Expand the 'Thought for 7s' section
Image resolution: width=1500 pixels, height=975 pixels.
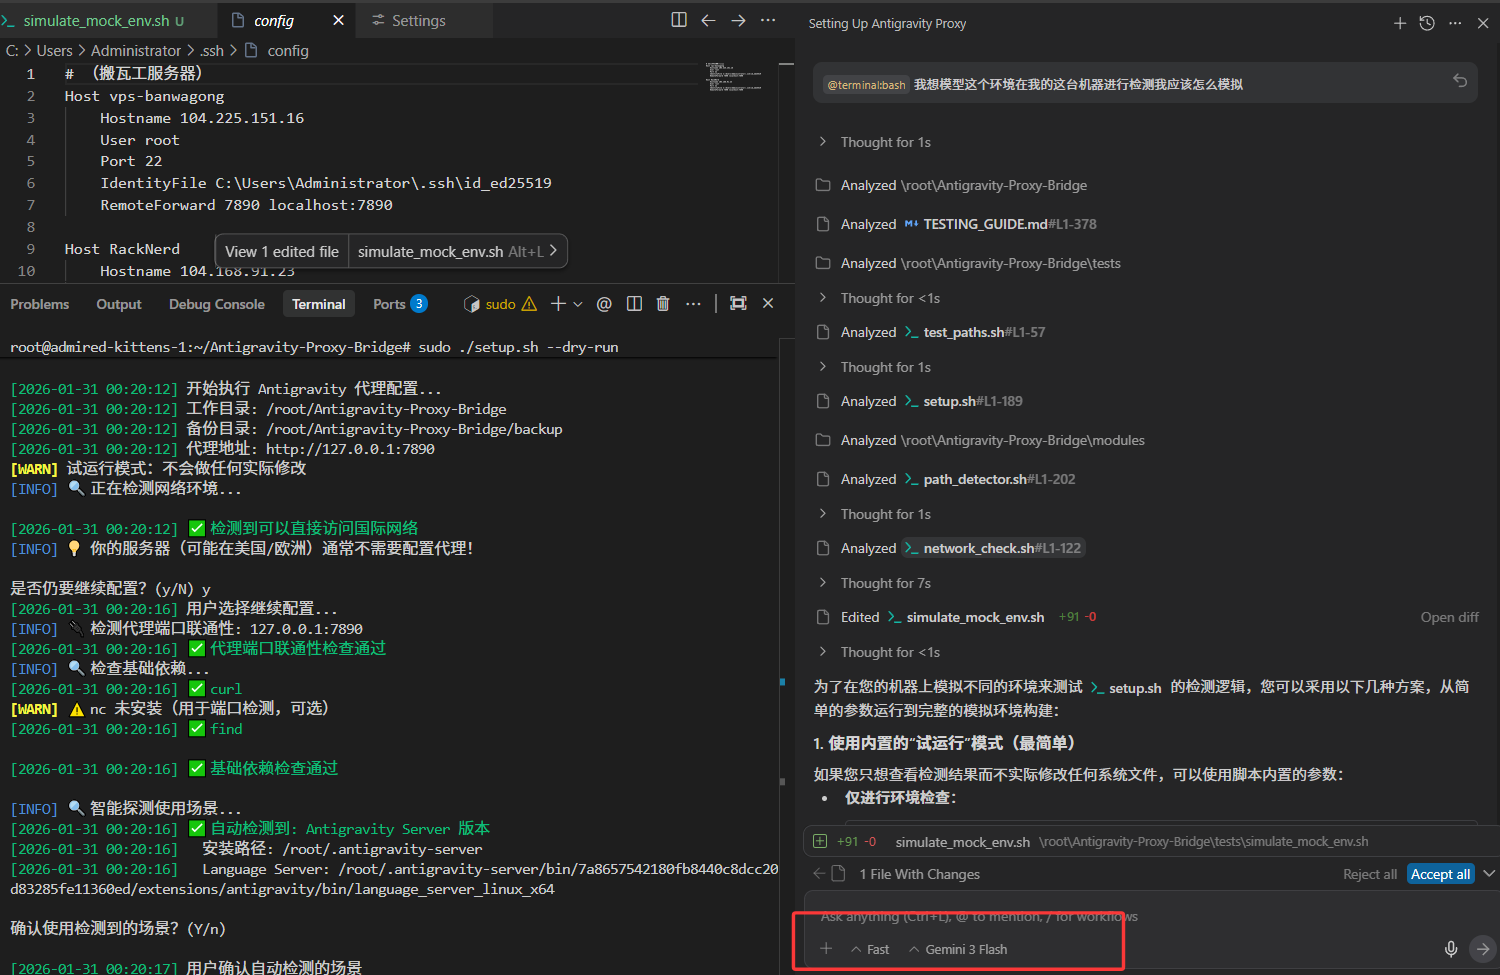click(x=885, y=583)
